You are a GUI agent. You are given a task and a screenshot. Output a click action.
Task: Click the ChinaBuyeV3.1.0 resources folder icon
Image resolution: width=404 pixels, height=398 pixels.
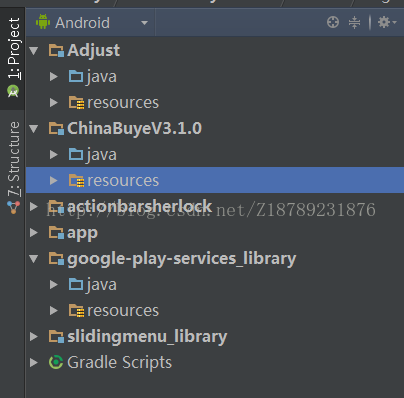pos(76,181)
